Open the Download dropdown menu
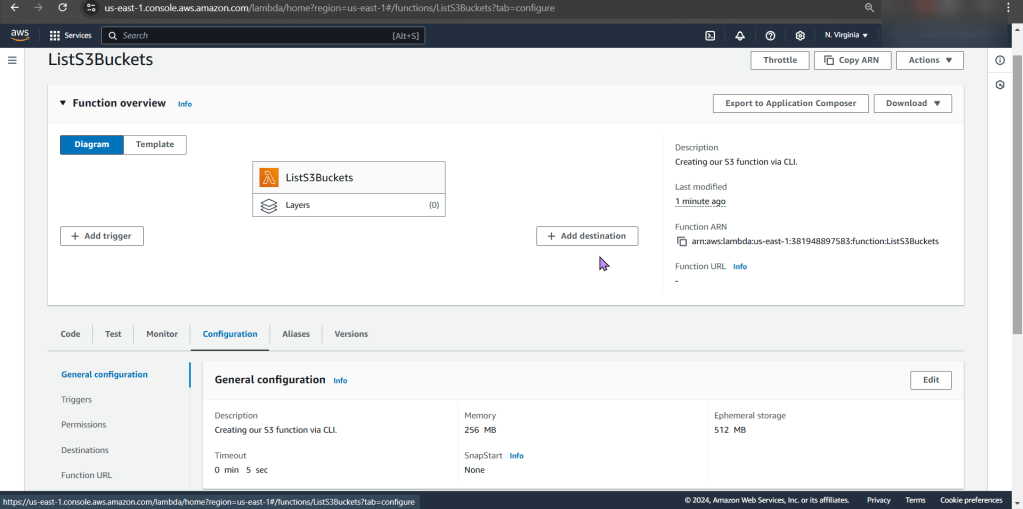Screen dimensions: 1023x509 (912, 103)
